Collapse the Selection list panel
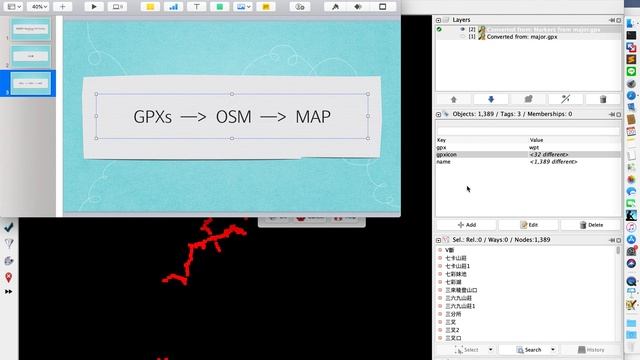The image size is (640, 360). [438, 240]
